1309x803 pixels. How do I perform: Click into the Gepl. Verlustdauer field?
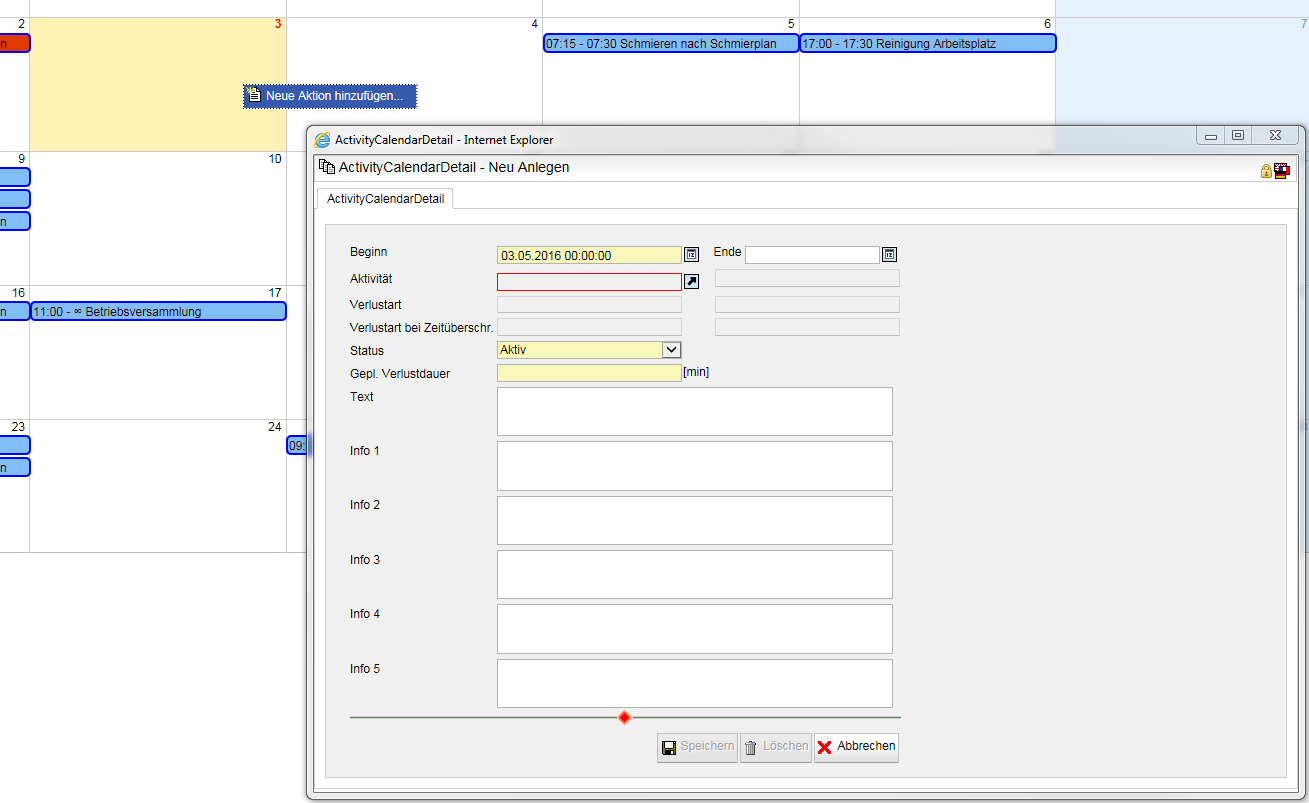click(x=589, y=373)
